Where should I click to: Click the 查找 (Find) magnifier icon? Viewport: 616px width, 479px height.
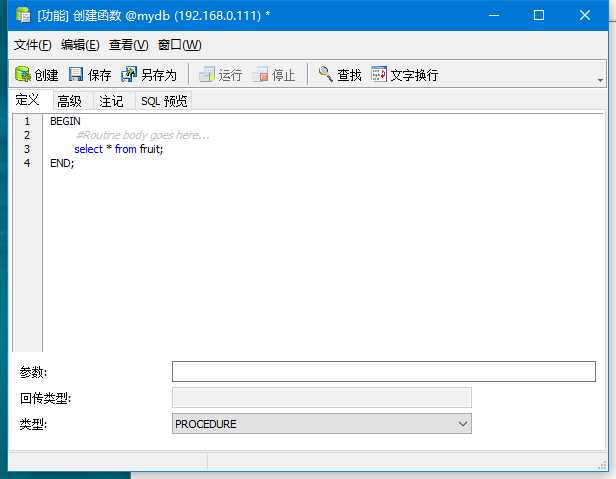coord(326,74)
